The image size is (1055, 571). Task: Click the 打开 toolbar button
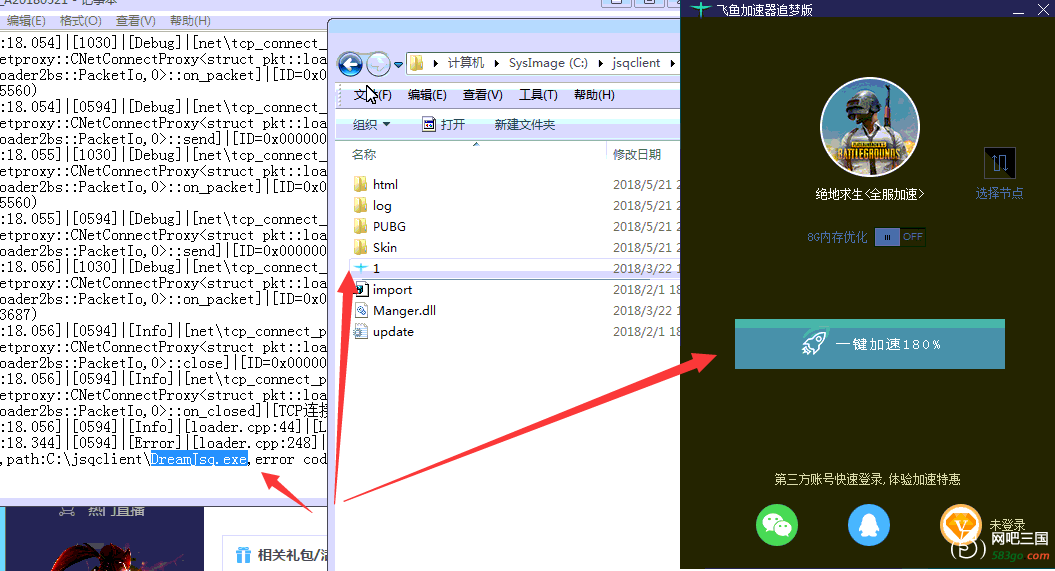click(444, 124)
